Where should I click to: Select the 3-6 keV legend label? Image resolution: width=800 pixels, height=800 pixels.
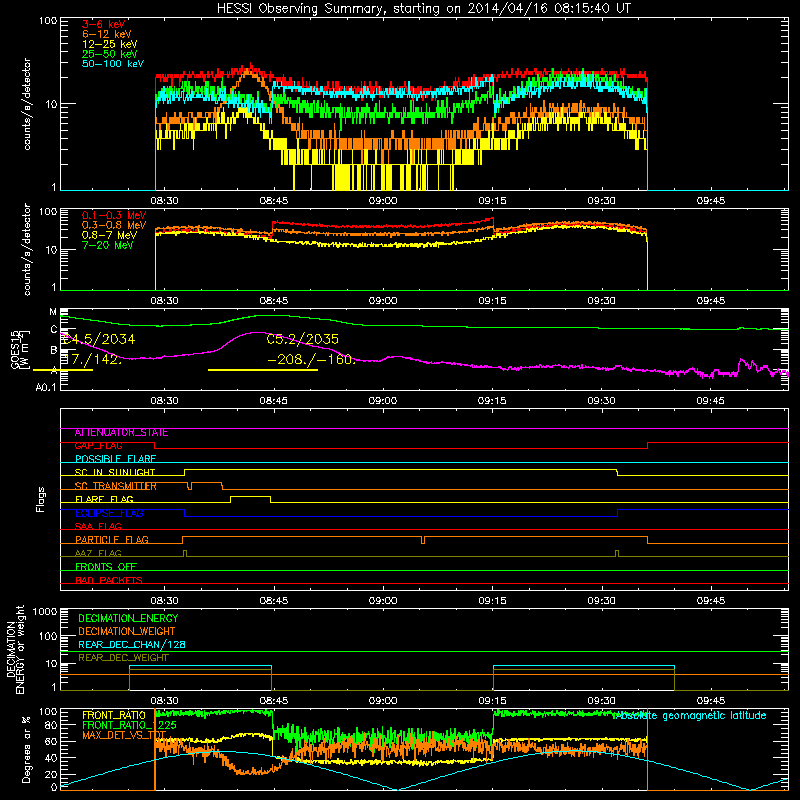[104, 24]
